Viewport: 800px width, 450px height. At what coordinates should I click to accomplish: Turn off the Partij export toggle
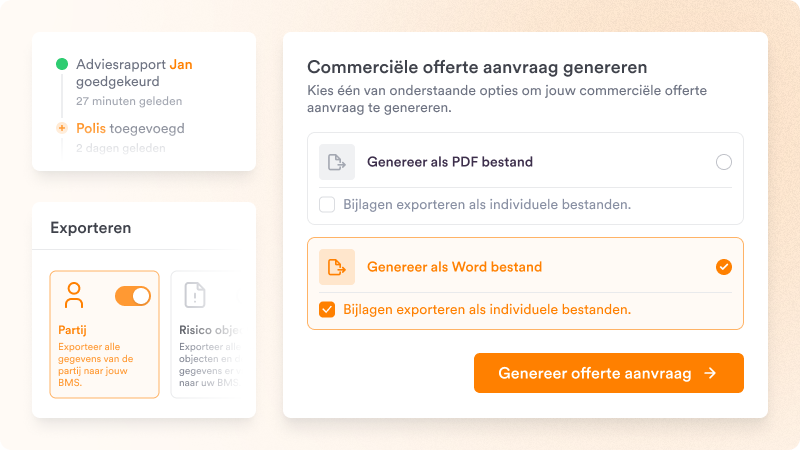pyautogui.click(x=133, y=296)
